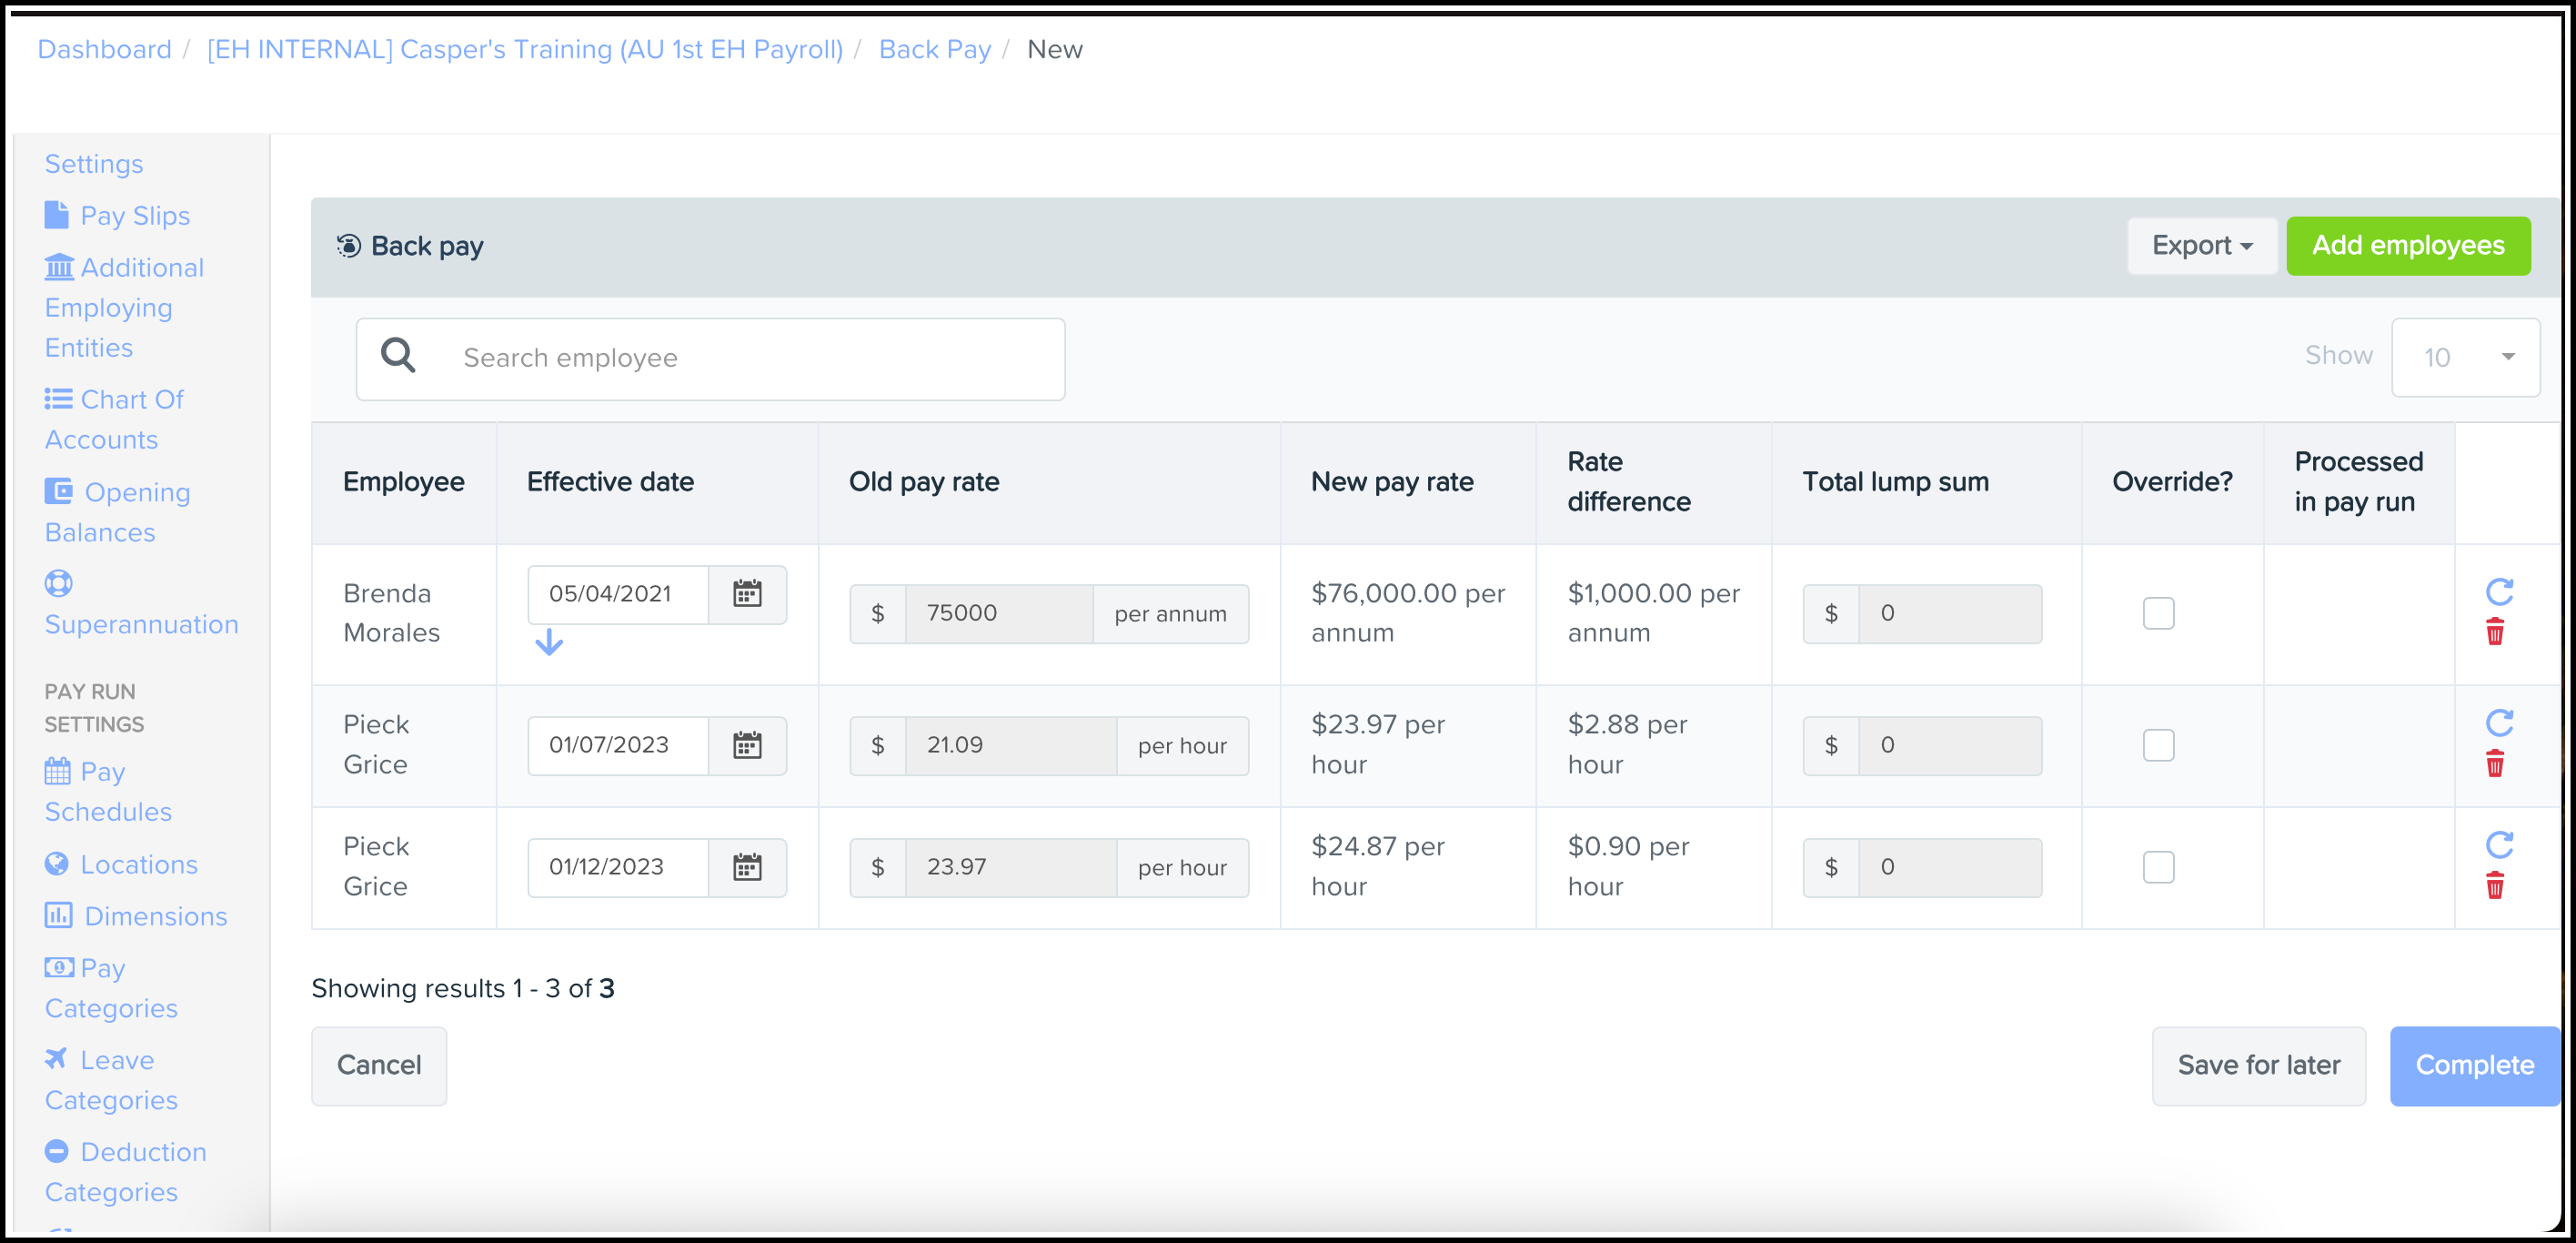
Task: Focus the Search employee field
Action: click(x=710, y=358)
